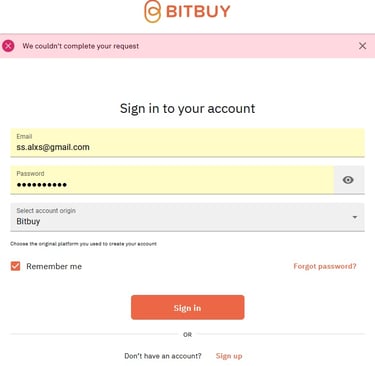Toggle the Remember me checkbox
375x366 pixels.
tap(15, 266)
